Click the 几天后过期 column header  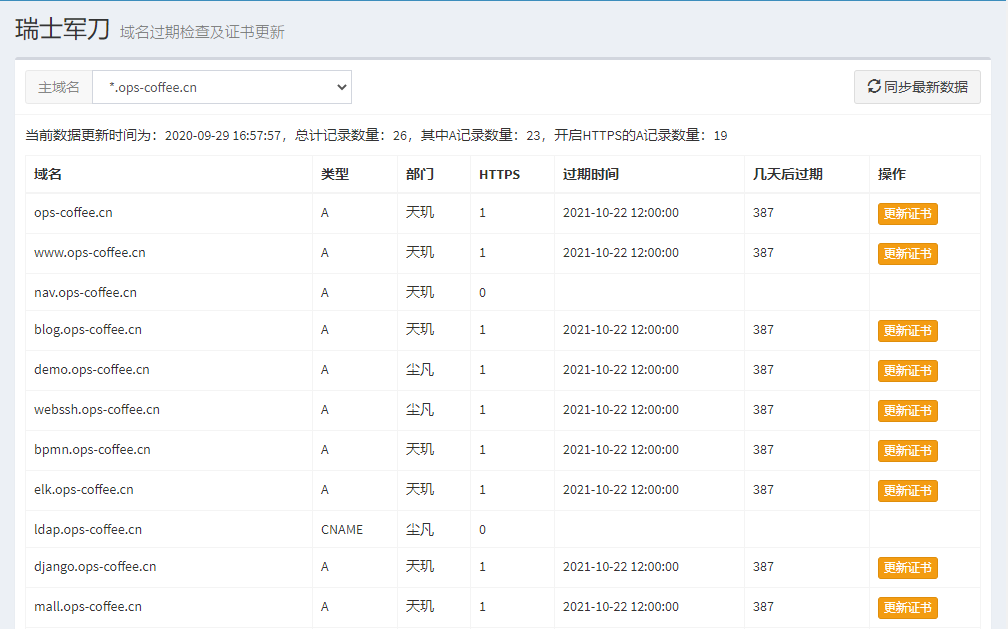787,174
